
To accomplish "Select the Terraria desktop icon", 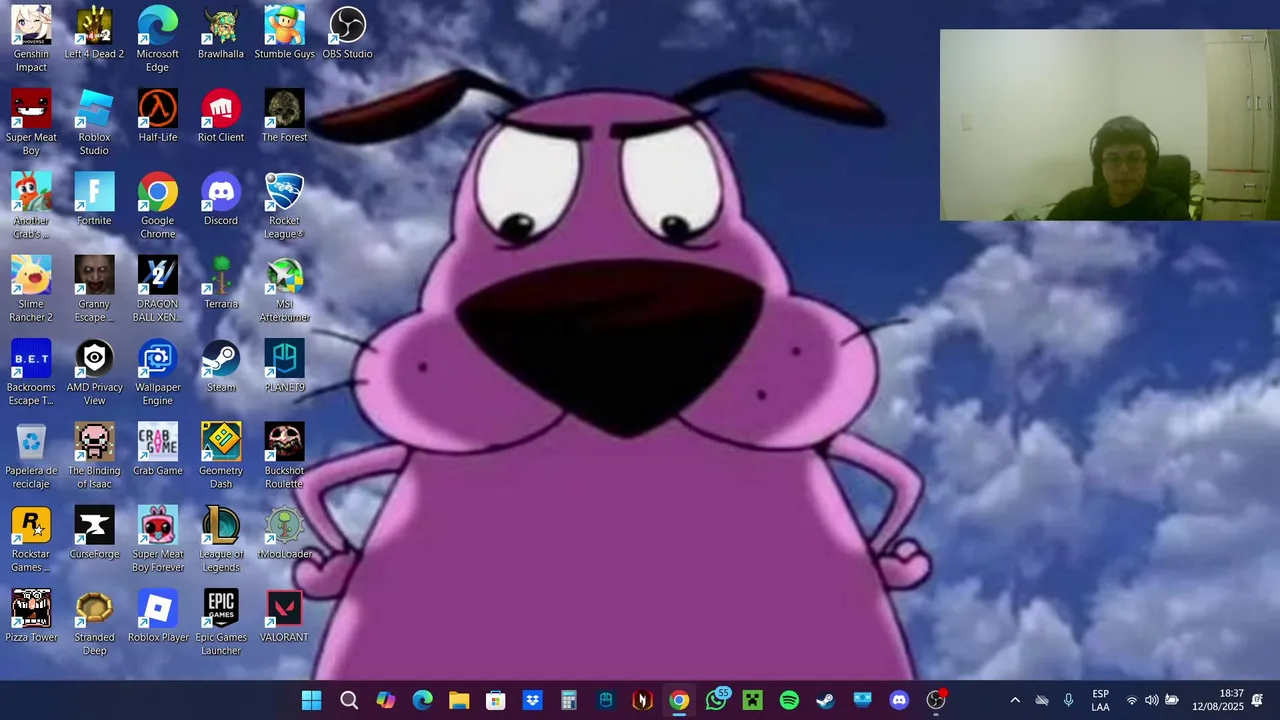I will [x=221, y=283].
